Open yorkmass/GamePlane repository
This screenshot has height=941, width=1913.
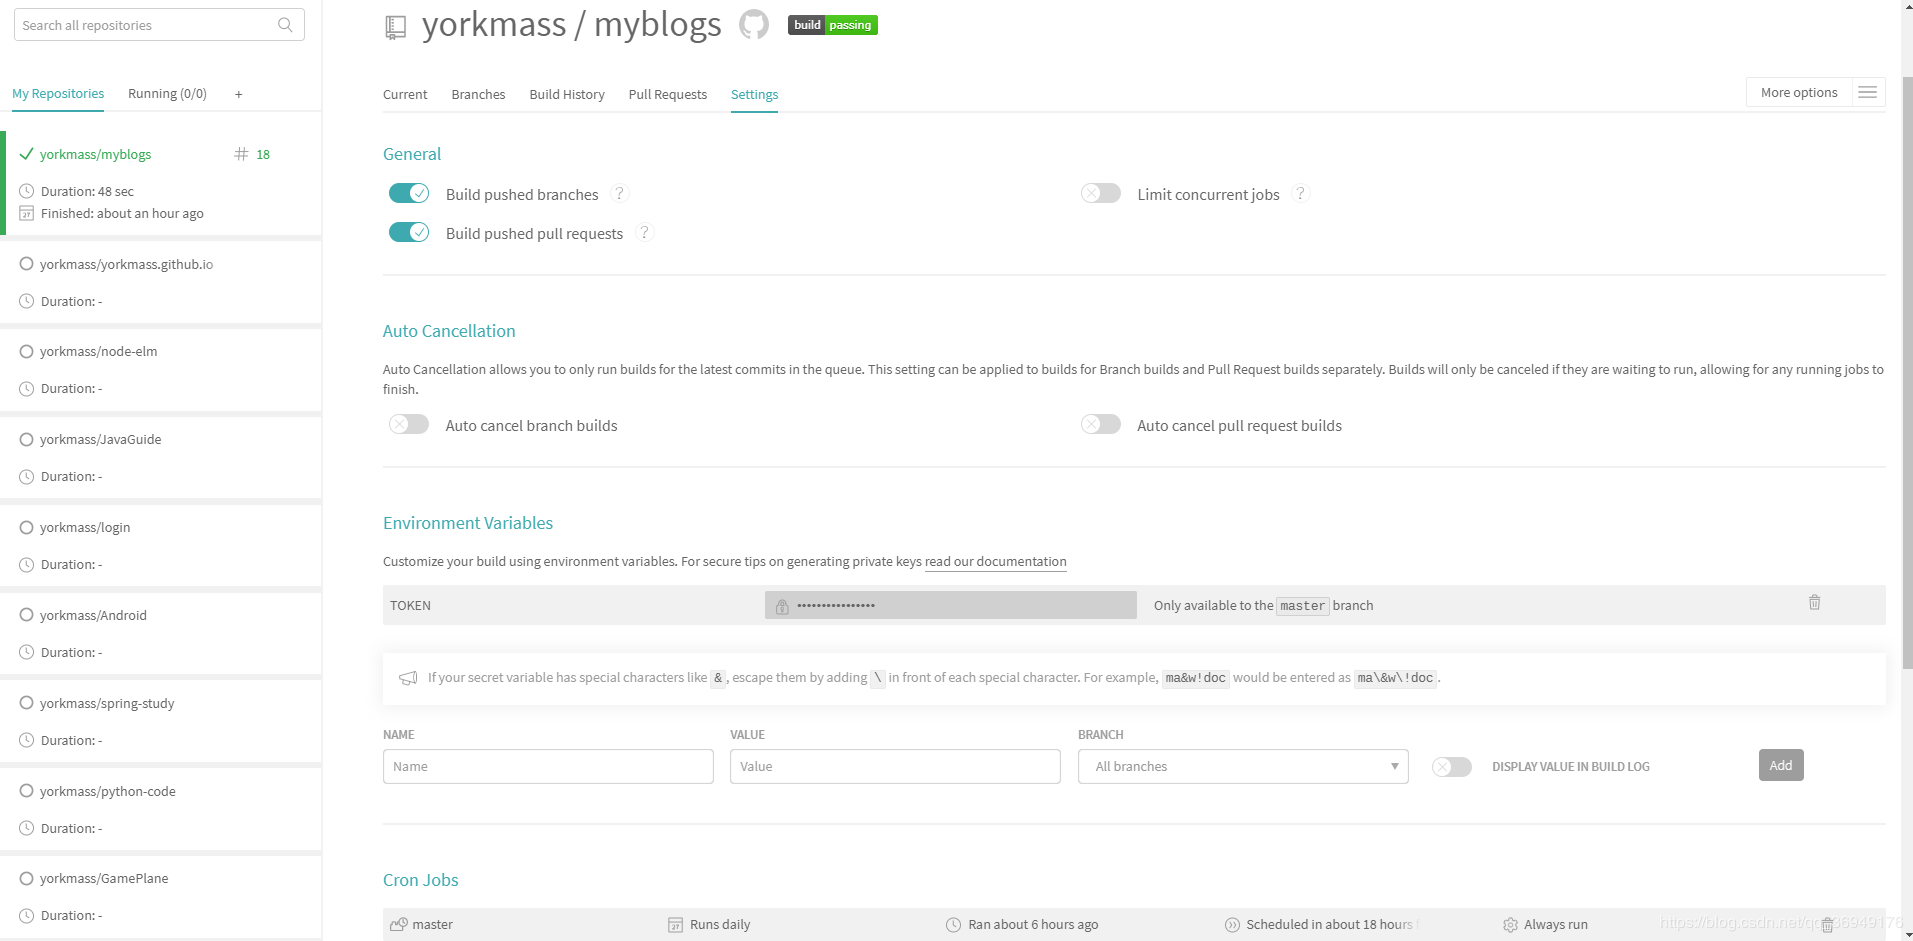[104, 878]
